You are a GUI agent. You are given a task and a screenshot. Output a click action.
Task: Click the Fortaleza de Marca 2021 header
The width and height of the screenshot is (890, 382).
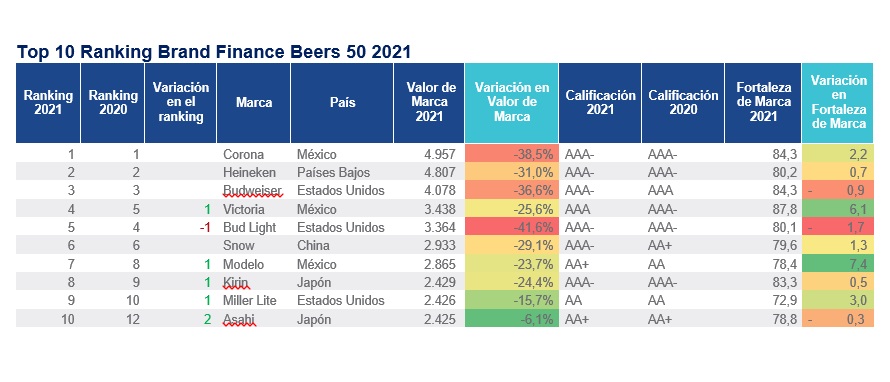click(x=763, y=103)
